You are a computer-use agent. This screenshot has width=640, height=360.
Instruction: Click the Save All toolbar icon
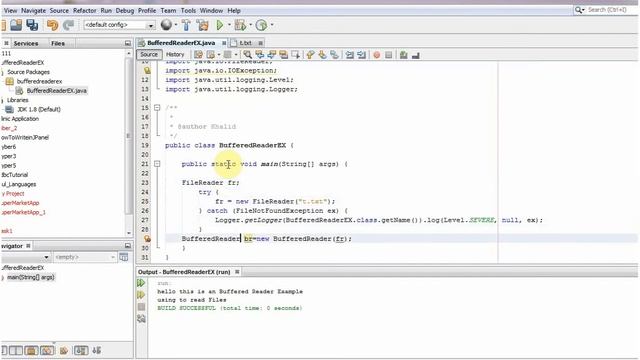pos(32,25)
